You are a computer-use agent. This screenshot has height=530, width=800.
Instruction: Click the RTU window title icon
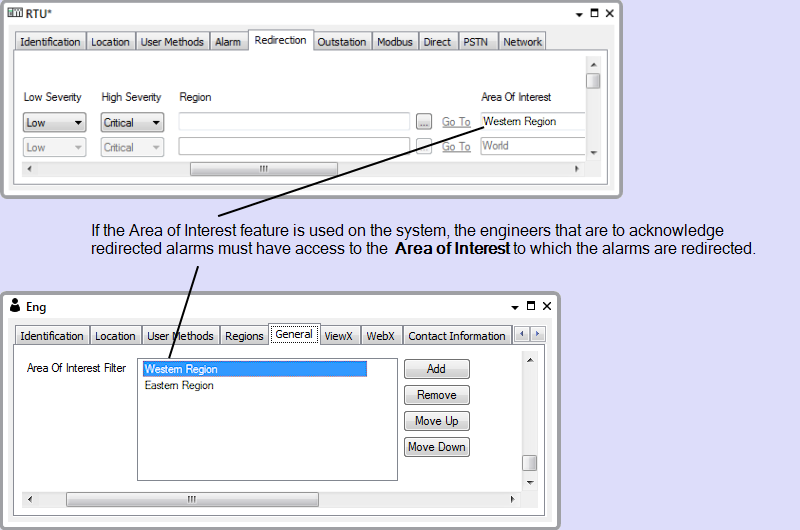(15, 14)
